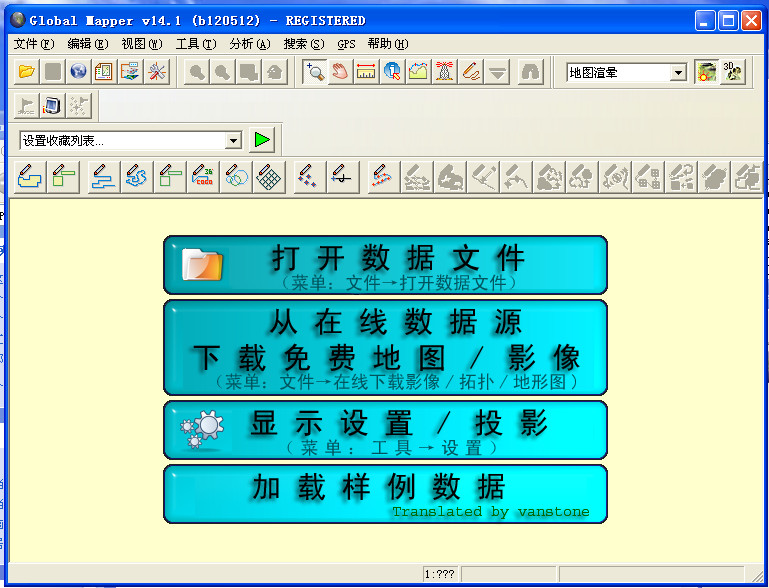Click the greyed-out Save icon next to Open
This screenshot has height=588, width=769.
click(x=52, y=72)
